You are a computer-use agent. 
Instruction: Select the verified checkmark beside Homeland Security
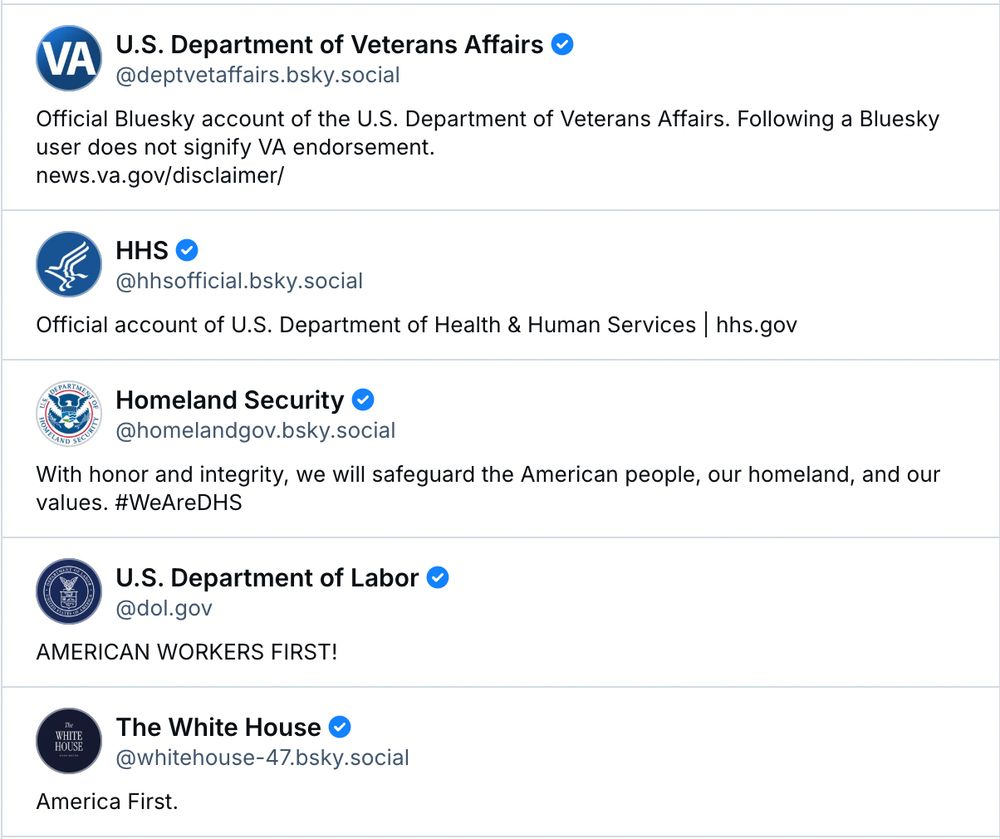pos(362,400)
